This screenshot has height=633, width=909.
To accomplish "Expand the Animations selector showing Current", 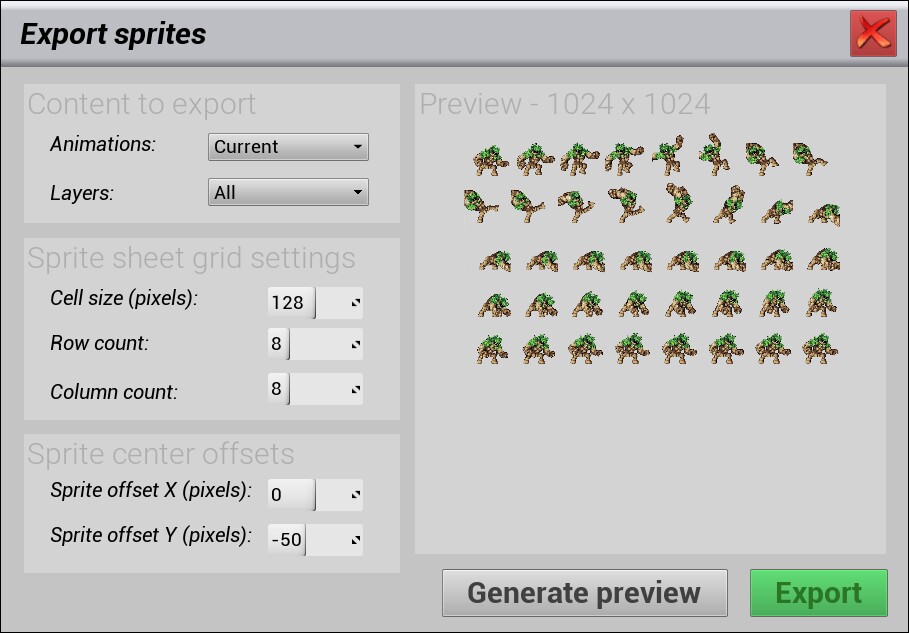I will (x=288, y=146).
